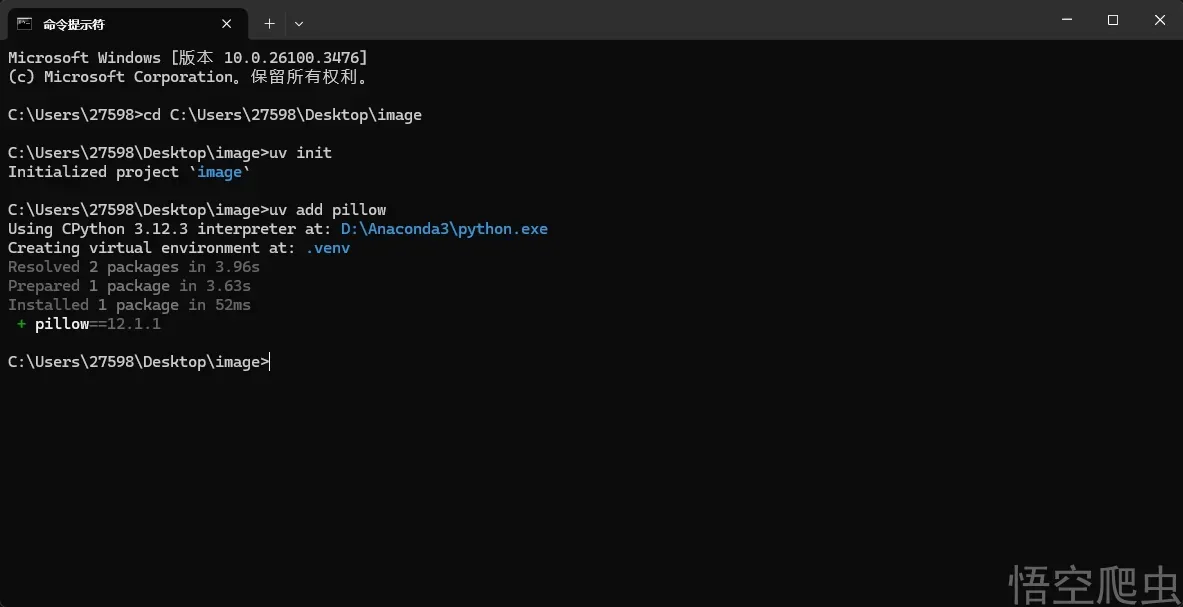Screen dimensions: 1183x607
Task: Click the blue .venv path text
Action: [328, 248]
